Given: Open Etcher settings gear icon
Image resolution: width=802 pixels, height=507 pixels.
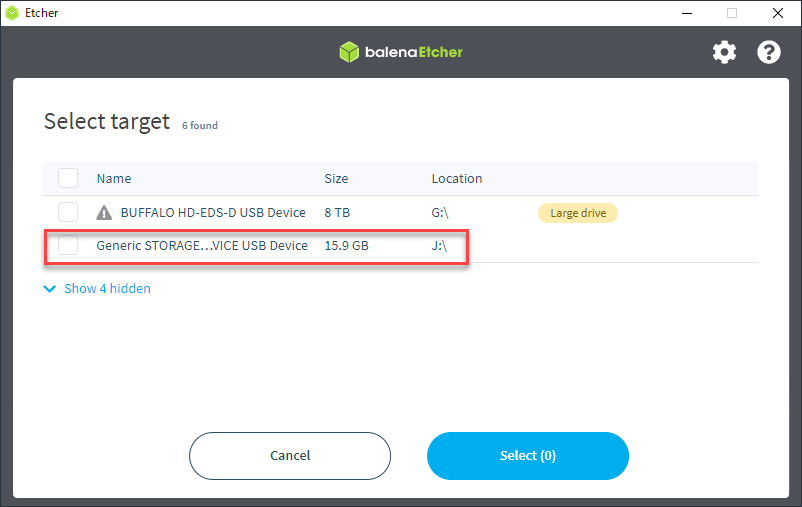Looking at the screenshot, I should pyautogui.click(x=724, y=52).
